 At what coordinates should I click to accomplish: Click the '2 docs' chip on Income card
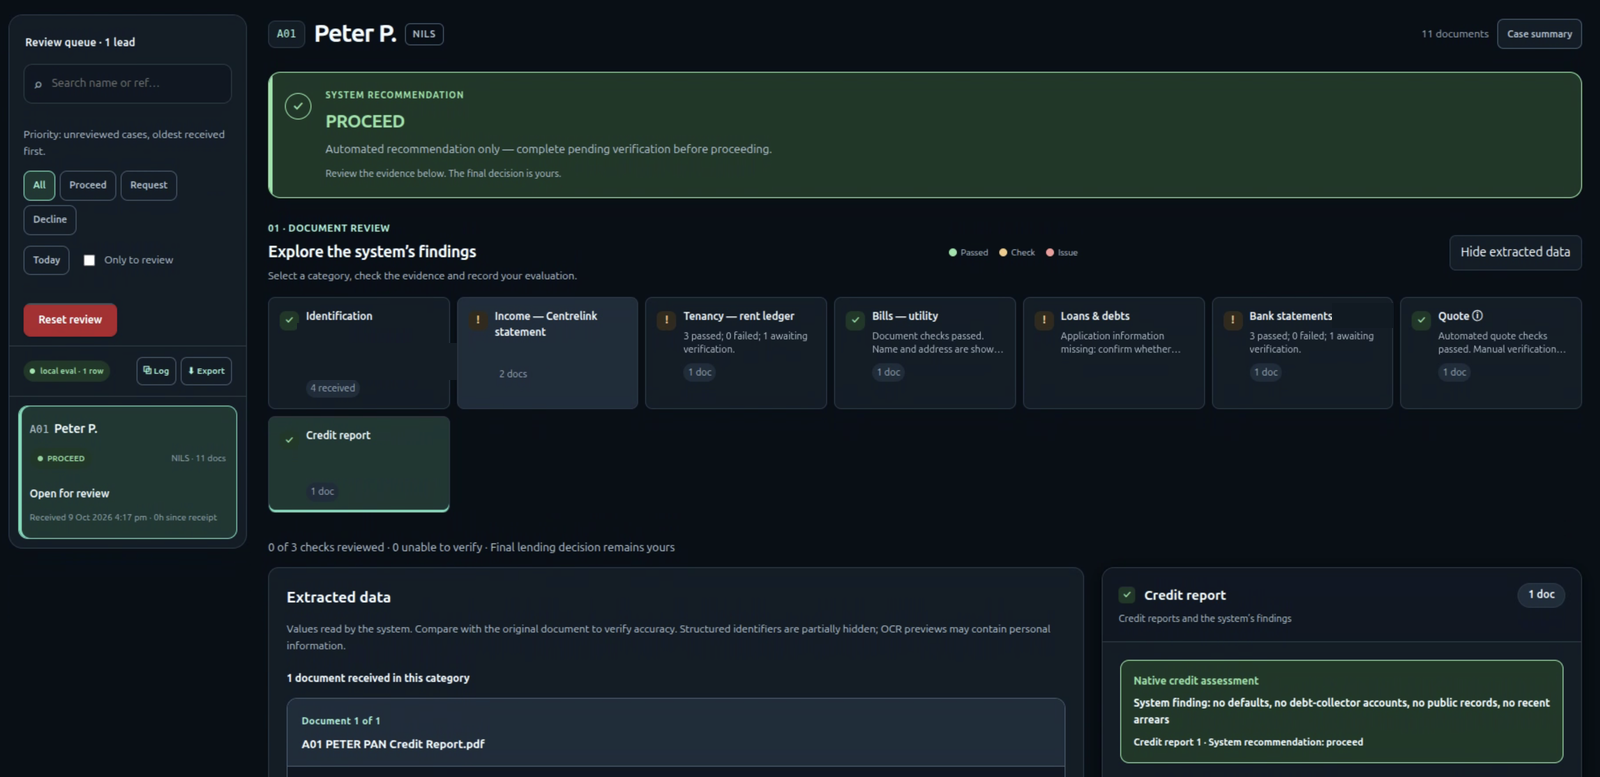513,374
